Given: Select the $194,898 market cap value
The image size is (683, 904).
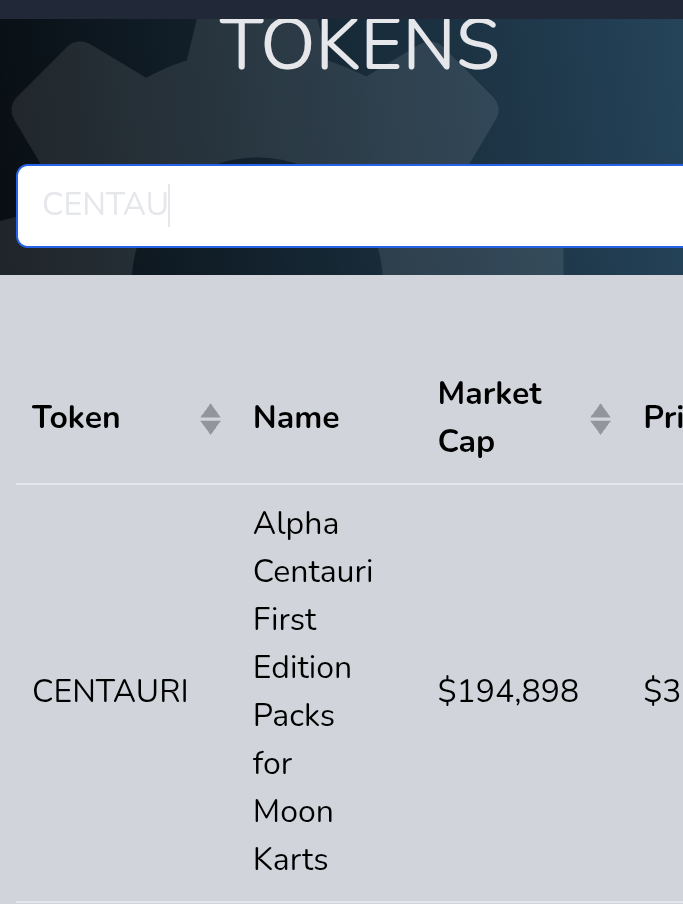Looking at the screenshot, I should [x=508, y=691].
